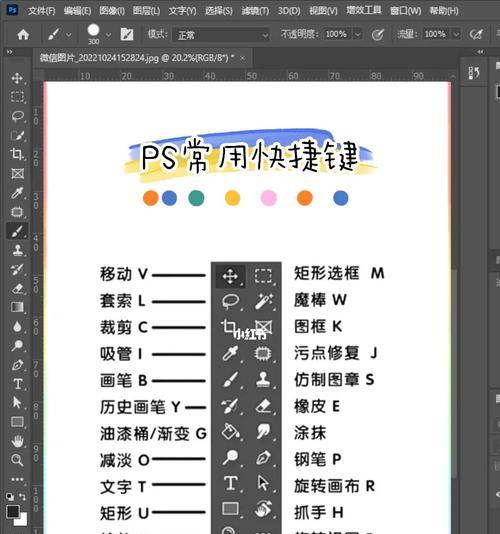Select the Type tool in left toolbar

click(x=17, y=384)
